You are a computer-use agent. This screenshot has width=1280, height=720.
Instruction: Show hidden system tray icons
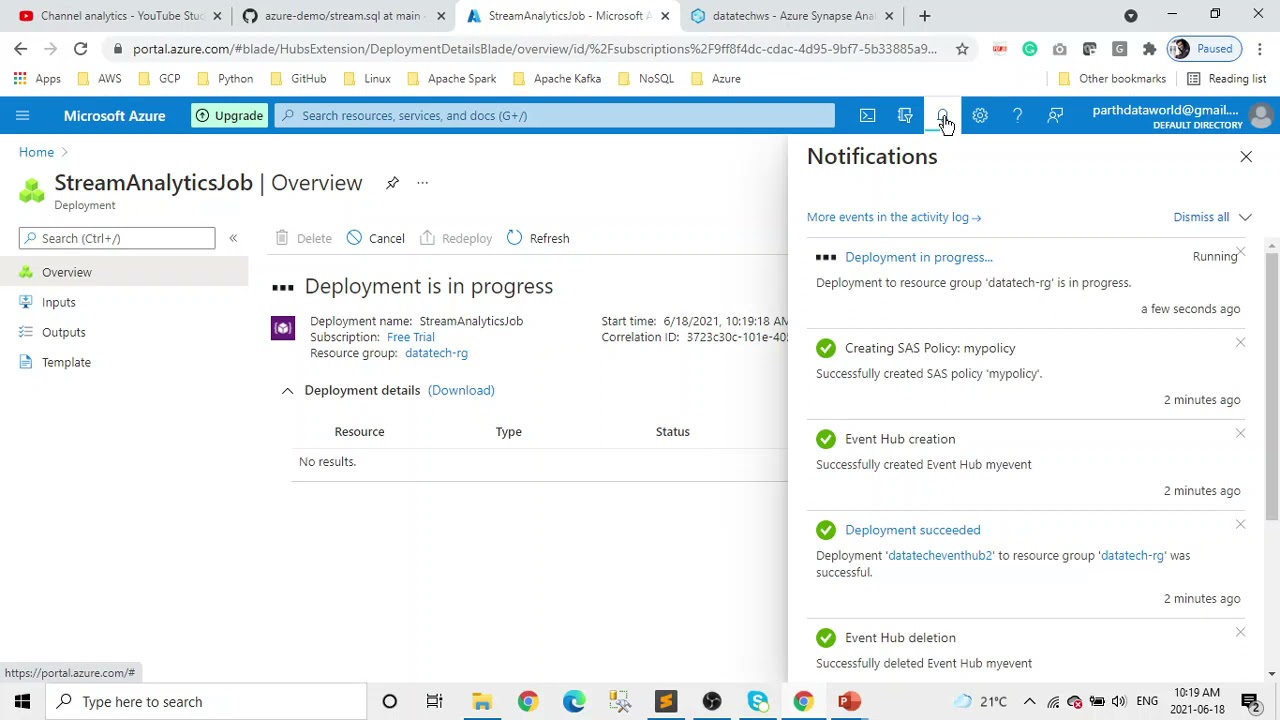point(1029,702)
